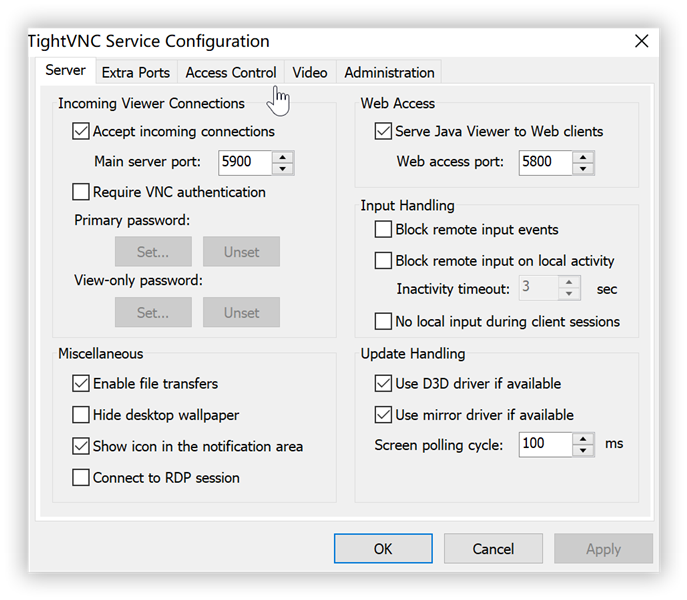Click the Apply button

click(603, 548)
